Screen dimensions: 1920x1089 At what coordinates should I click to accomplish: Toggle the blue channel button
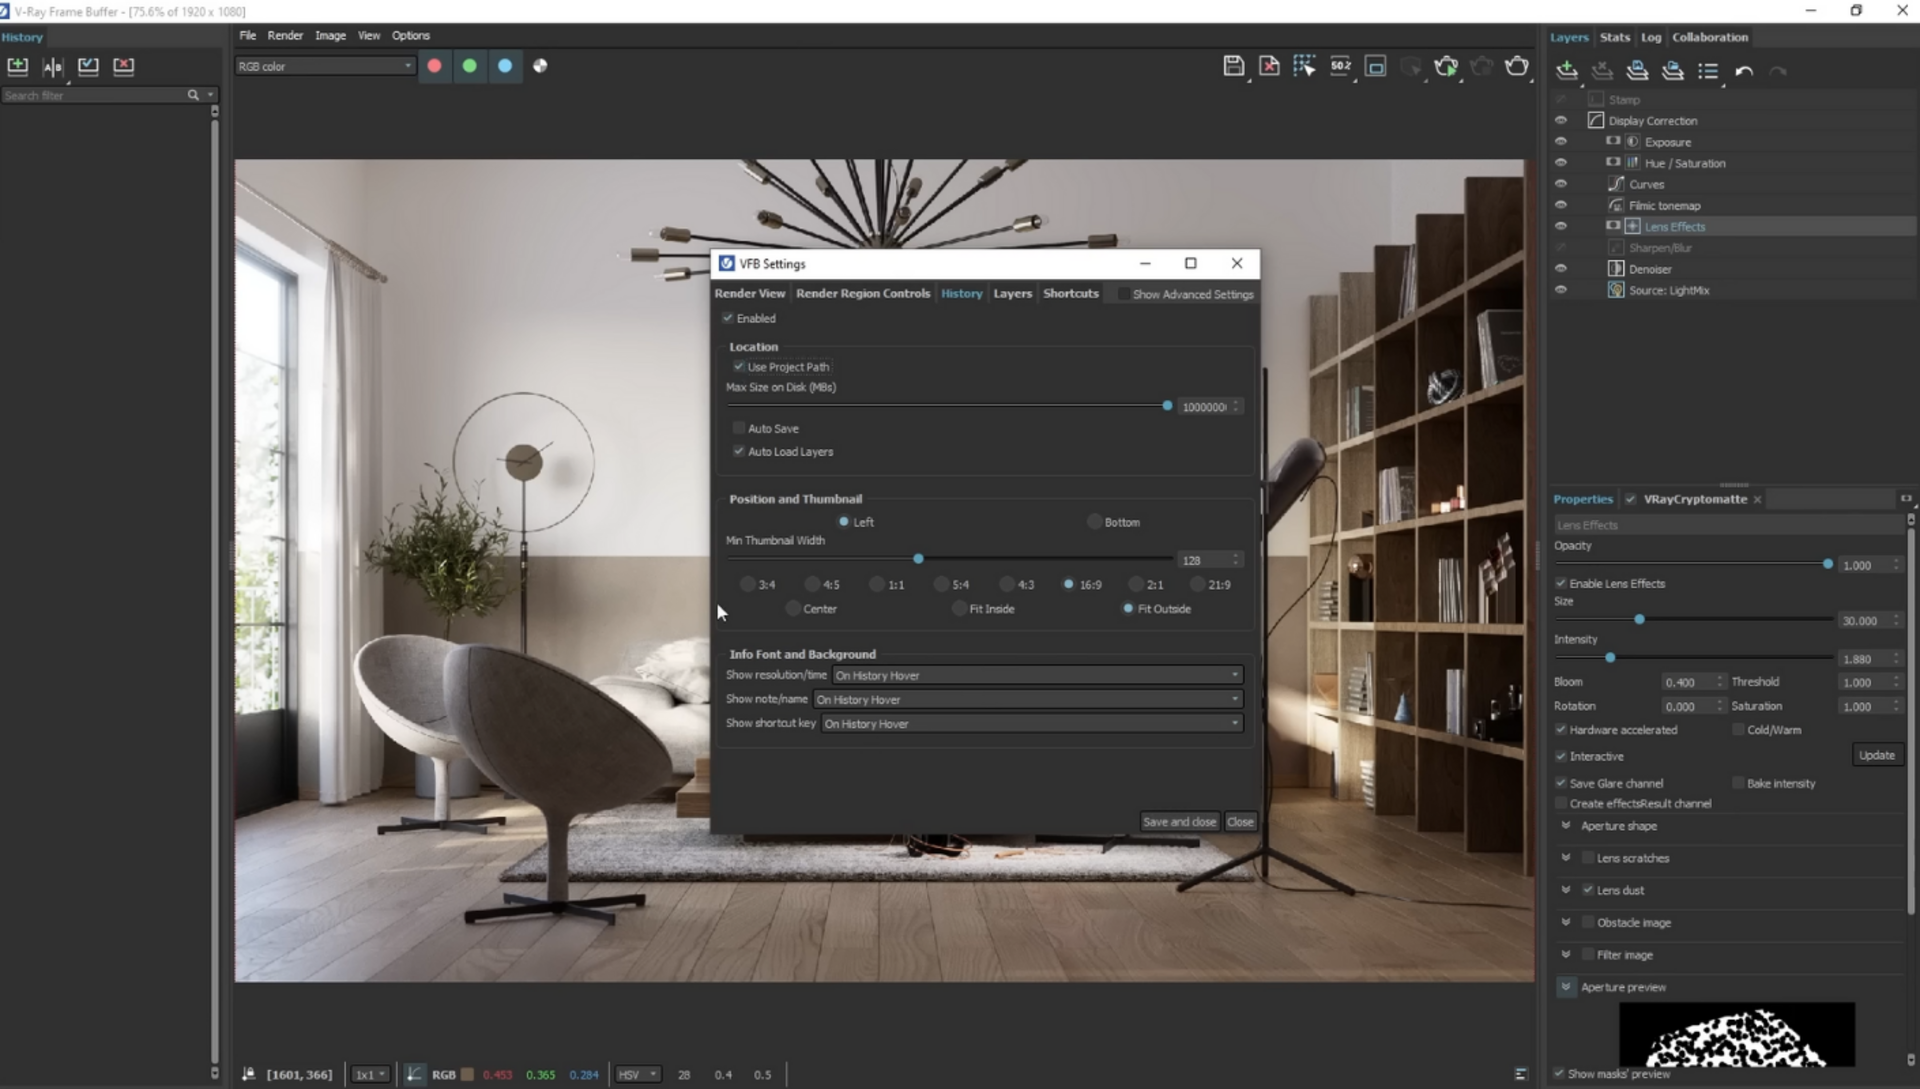coord(505,66)
